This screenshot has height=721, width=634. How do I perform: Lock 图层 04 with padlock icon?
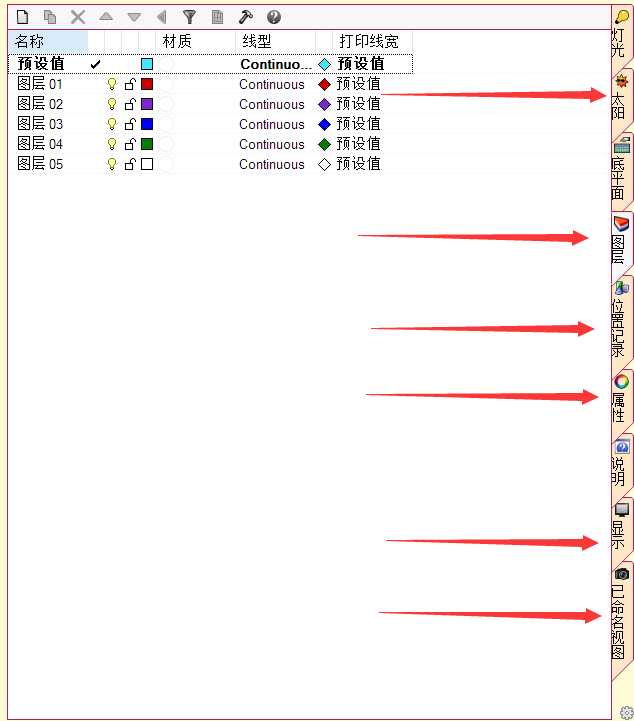tap(130, 144)
